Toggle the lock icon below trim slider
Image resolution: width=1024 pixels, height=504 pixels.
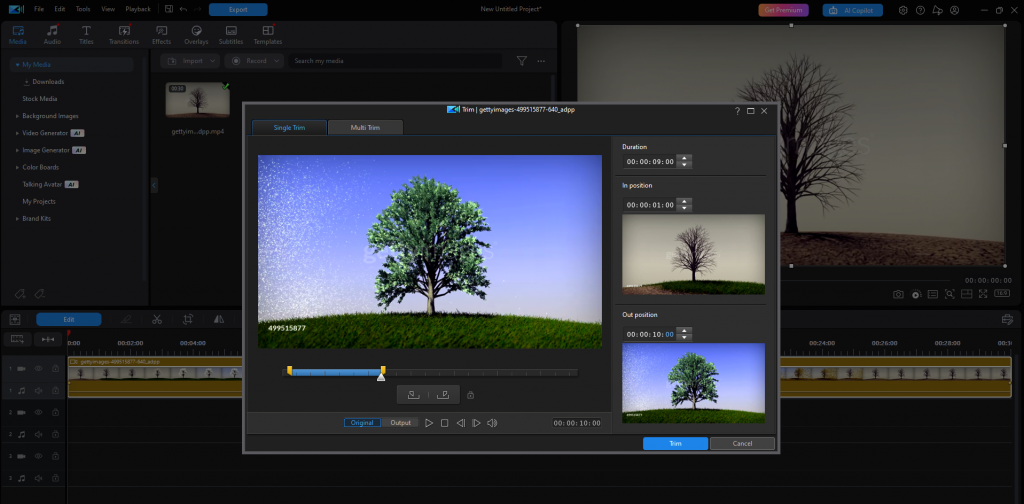pyautogui.click(x=470, y=395)
